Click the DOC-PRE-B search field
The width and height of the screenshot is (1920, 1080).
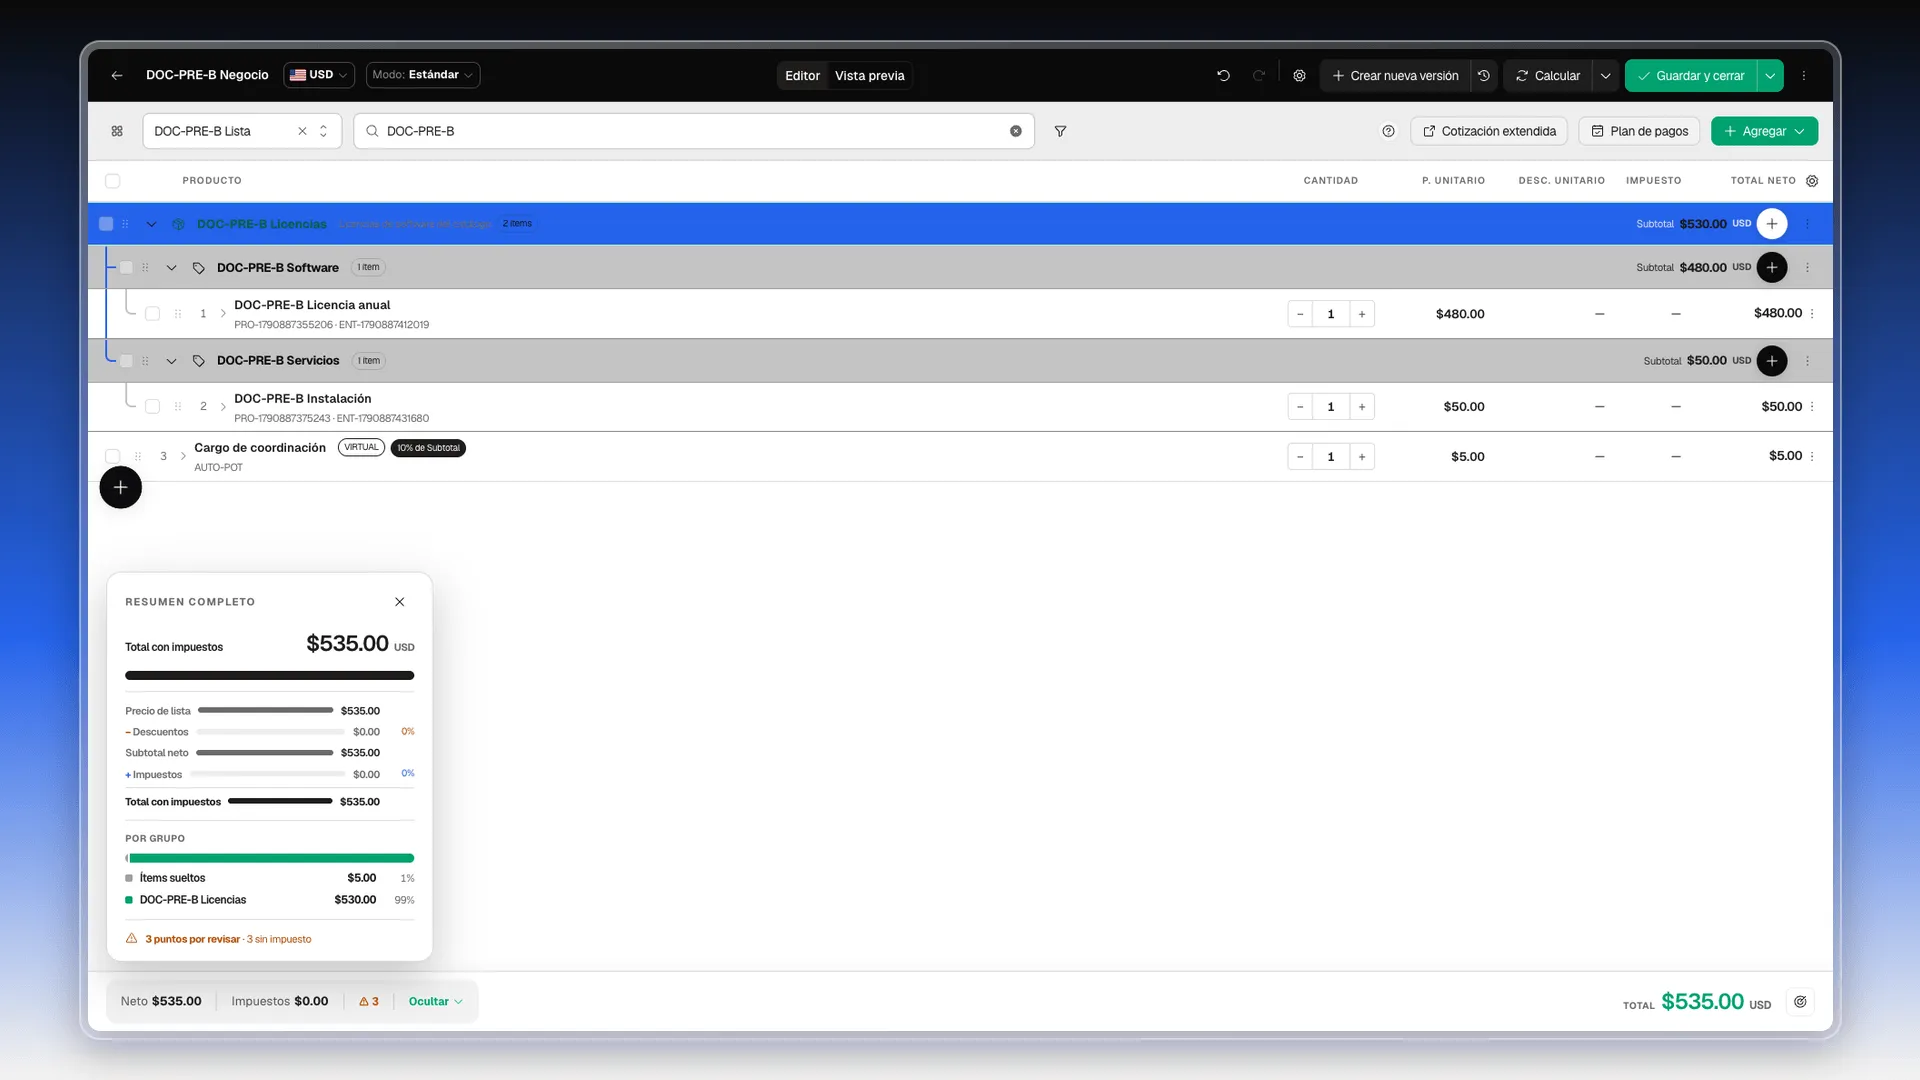[694, 131]
